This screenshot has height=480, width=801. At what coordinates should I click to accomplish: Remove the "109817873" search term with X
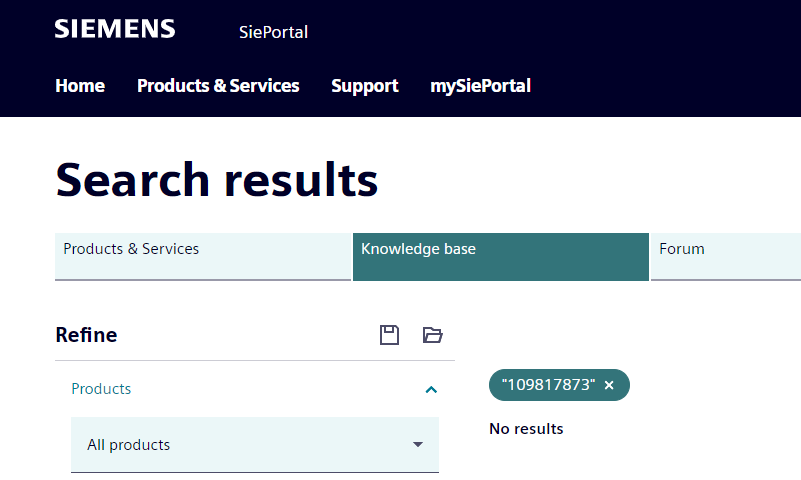[x=609, y=385]
